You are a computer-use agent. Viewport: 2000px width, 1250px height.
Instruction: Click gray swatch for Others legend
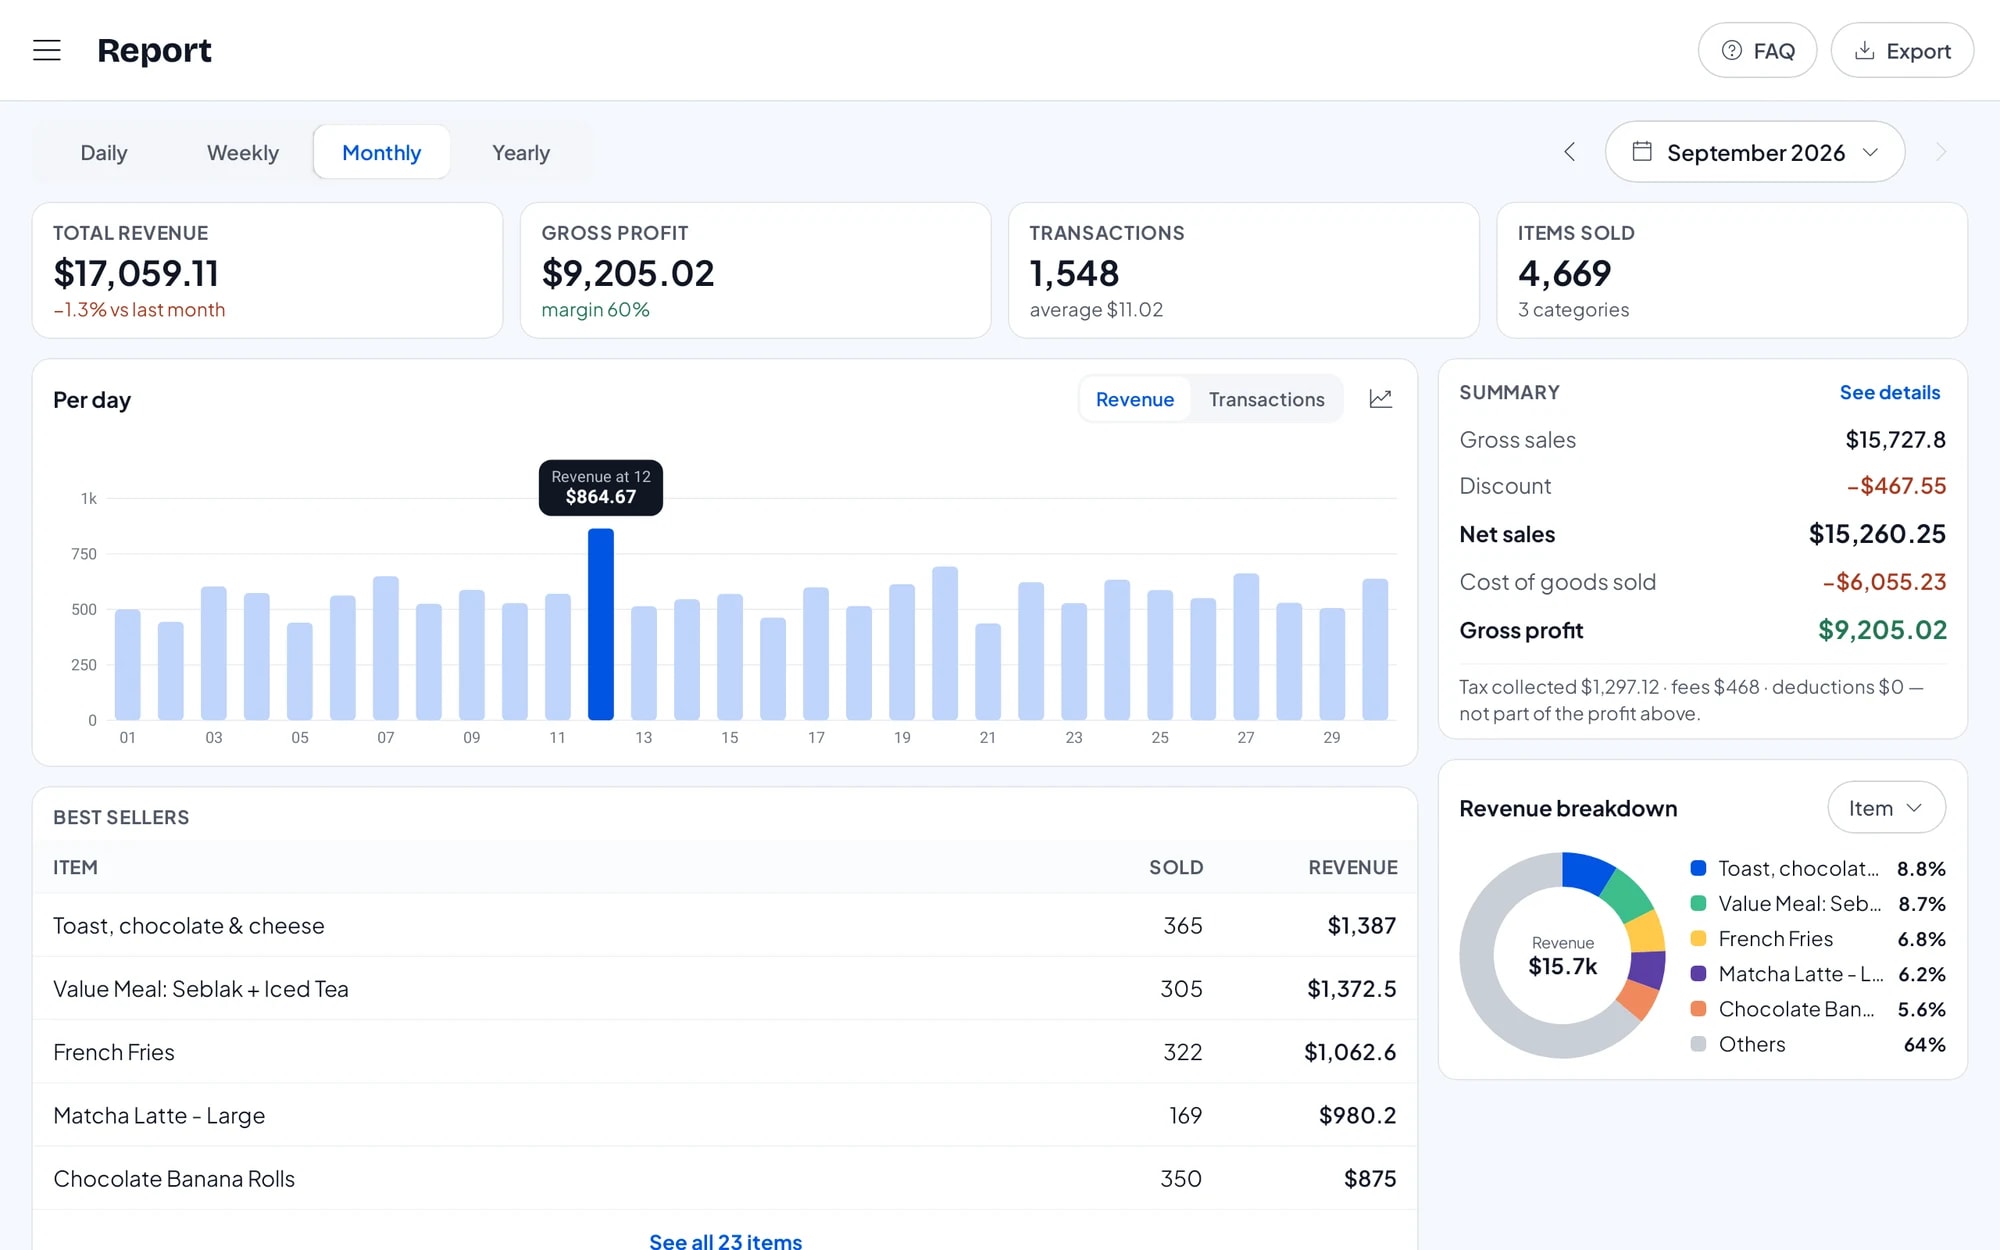pyautogui.click(x=1698, y=1044)
